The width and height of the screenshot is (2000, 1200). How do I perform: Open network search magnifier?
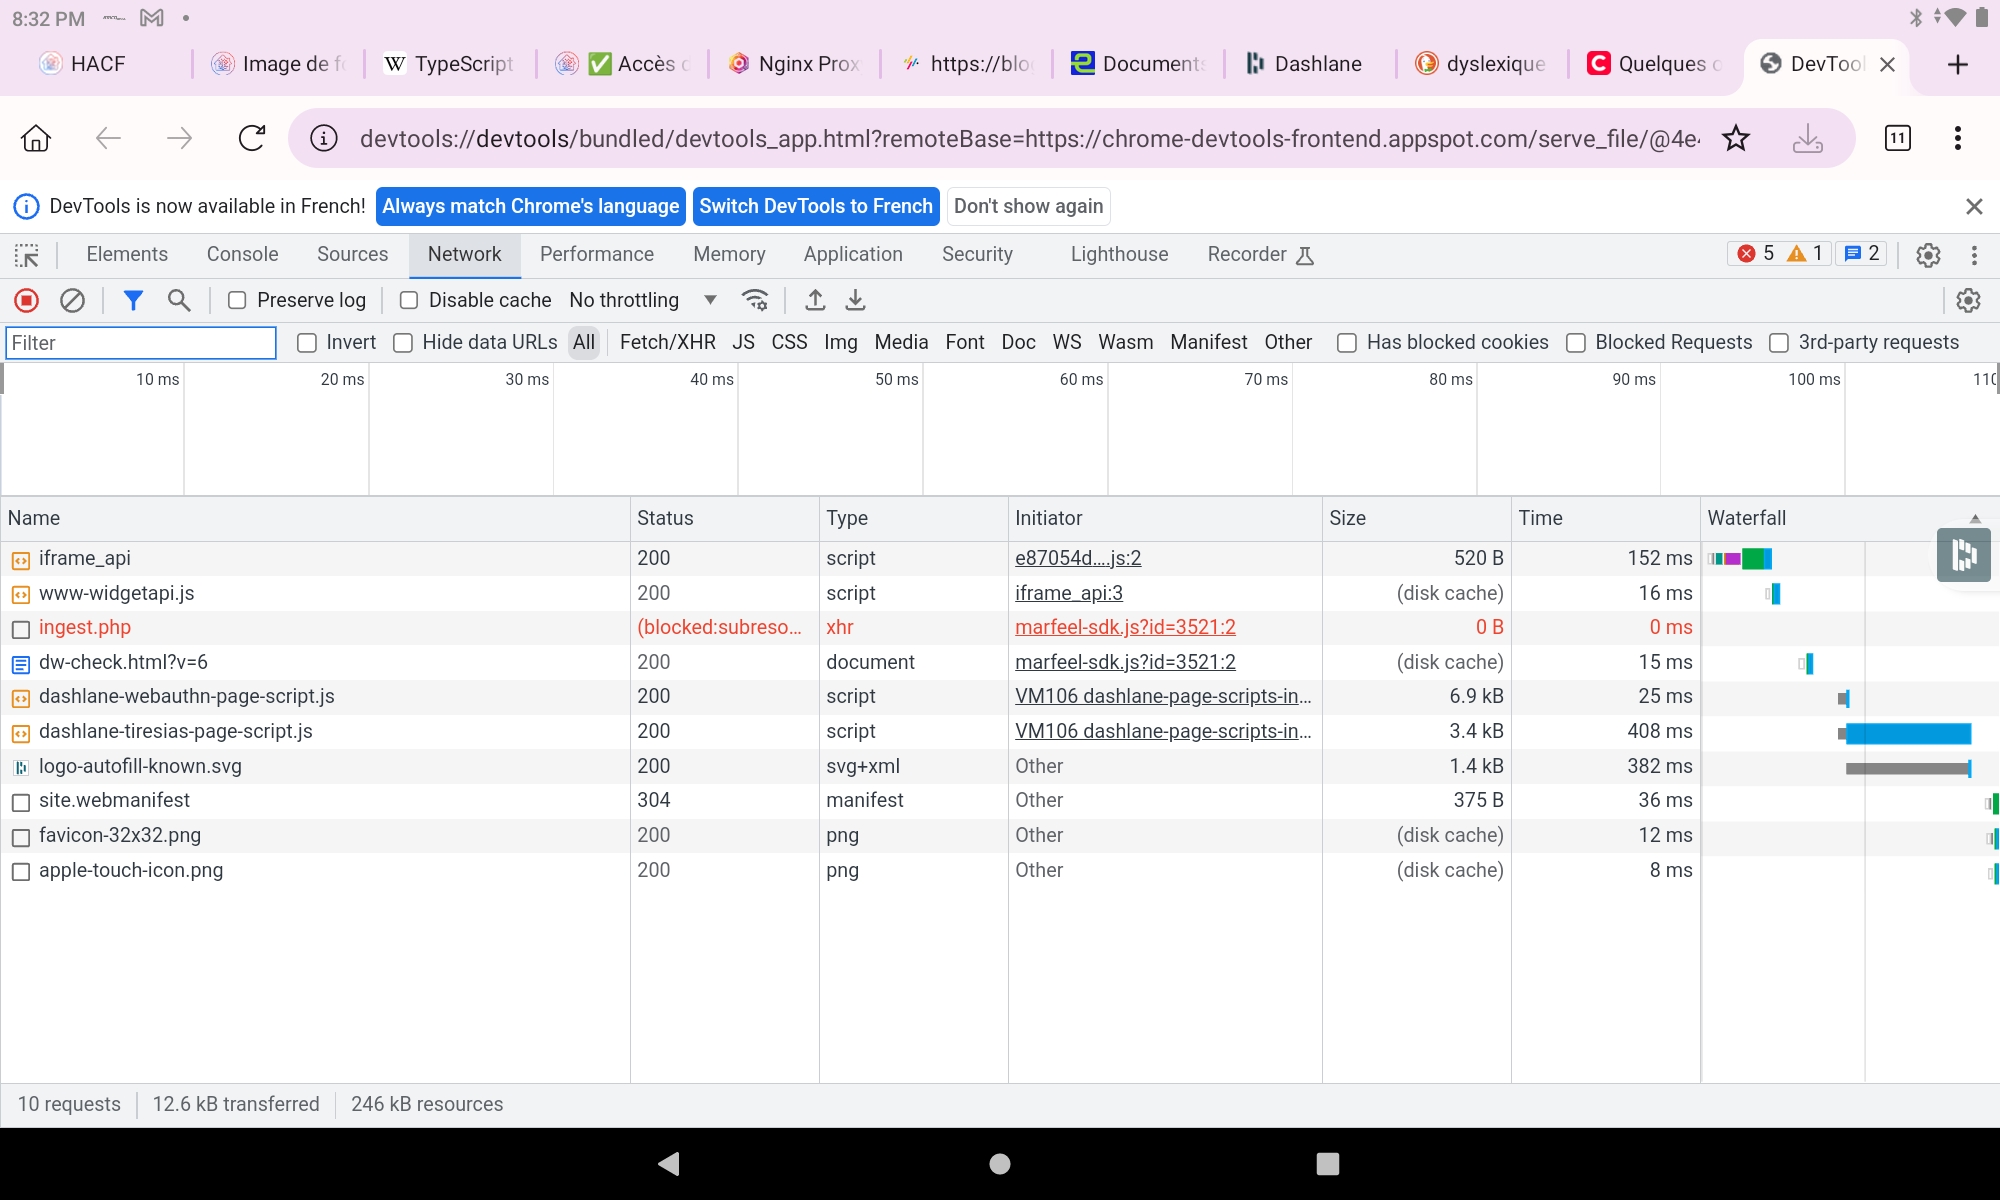[x=179, y=300]
